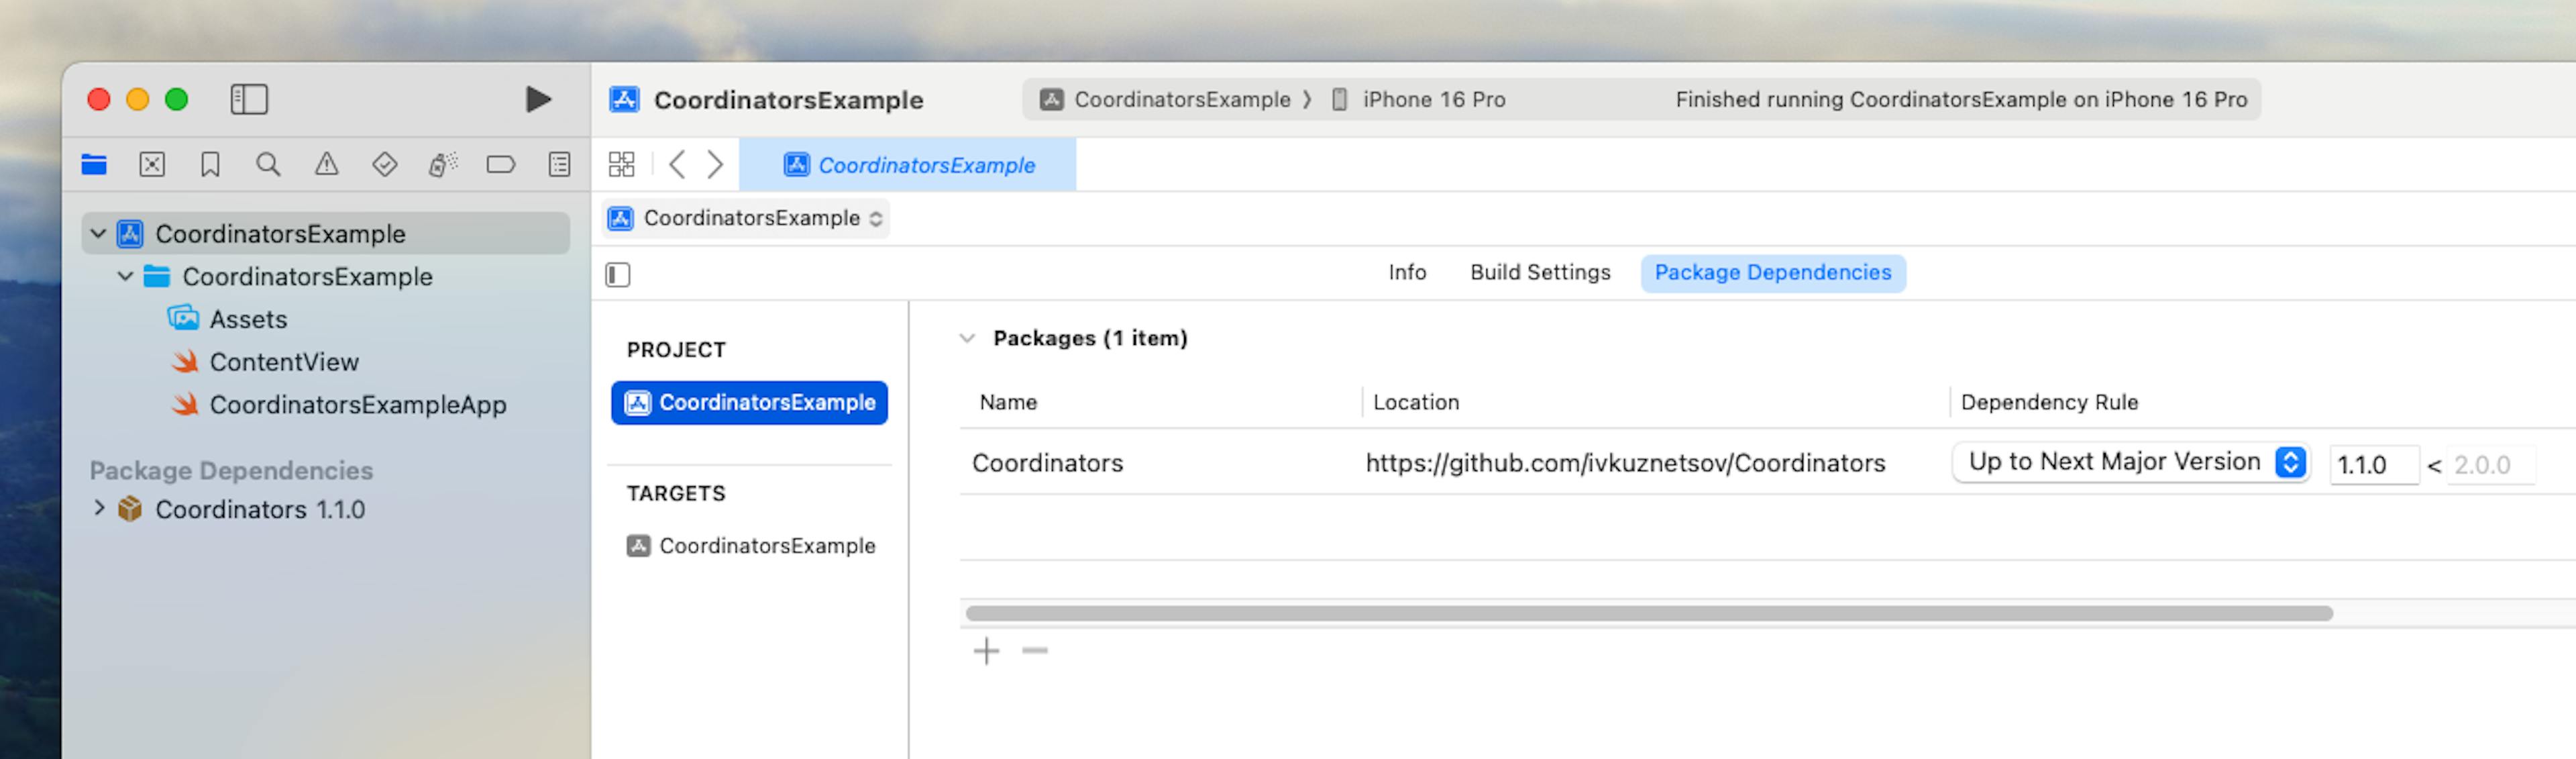The width and height of the screenshot is (2576, 759).
Task: Expand the Coordinators 1.1.0 package dependency
Action: click(99, 509)
